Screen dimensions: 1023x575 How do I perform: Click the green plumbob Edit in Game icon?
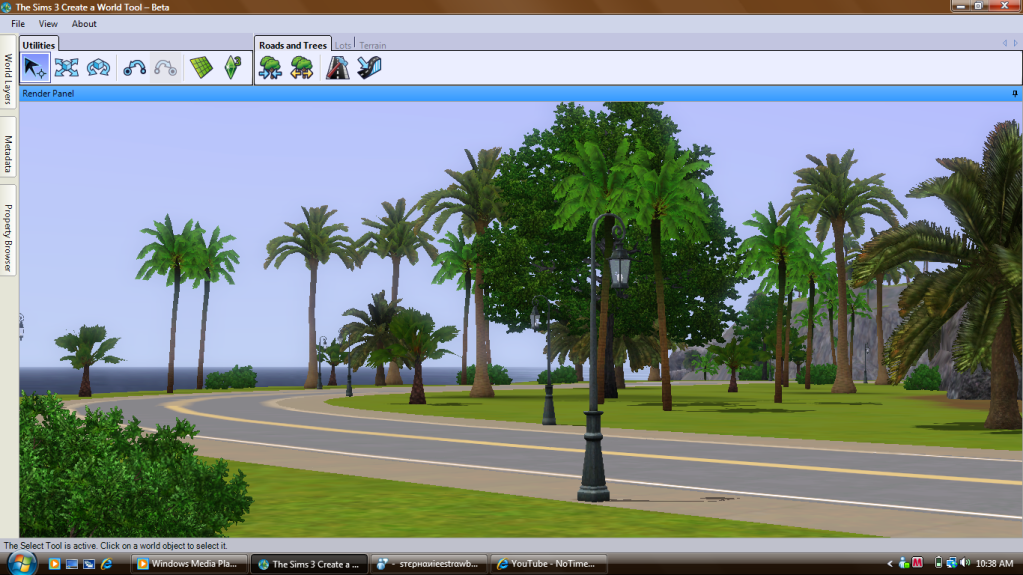(233, 68)
